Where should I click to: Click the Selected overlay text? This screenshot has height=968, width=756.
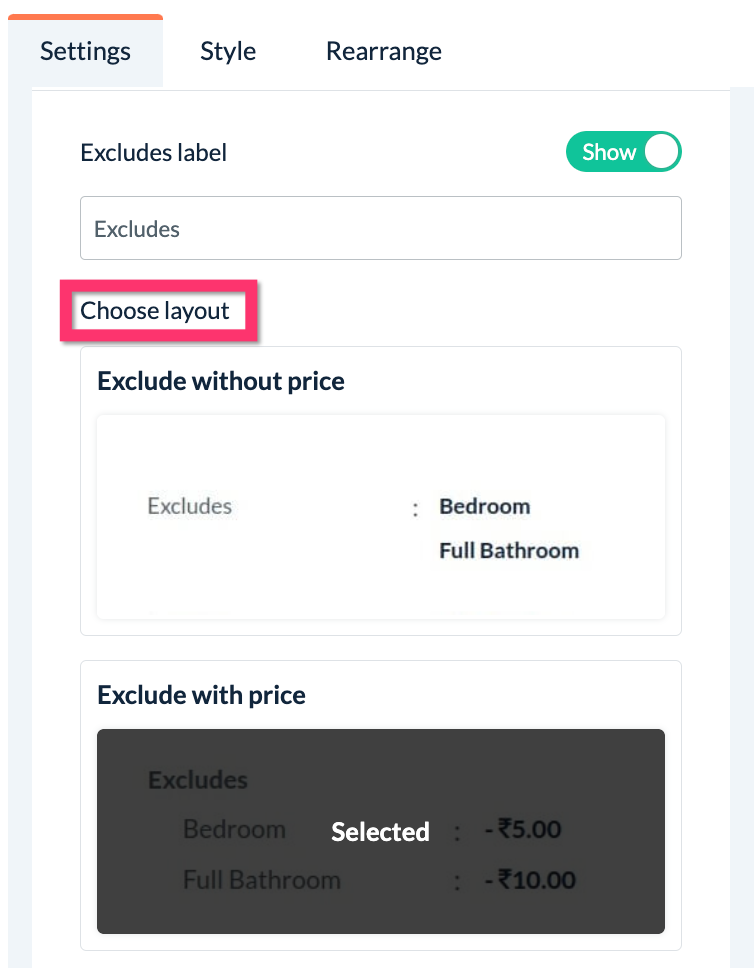pyautogui.click(x=380, y=832)
